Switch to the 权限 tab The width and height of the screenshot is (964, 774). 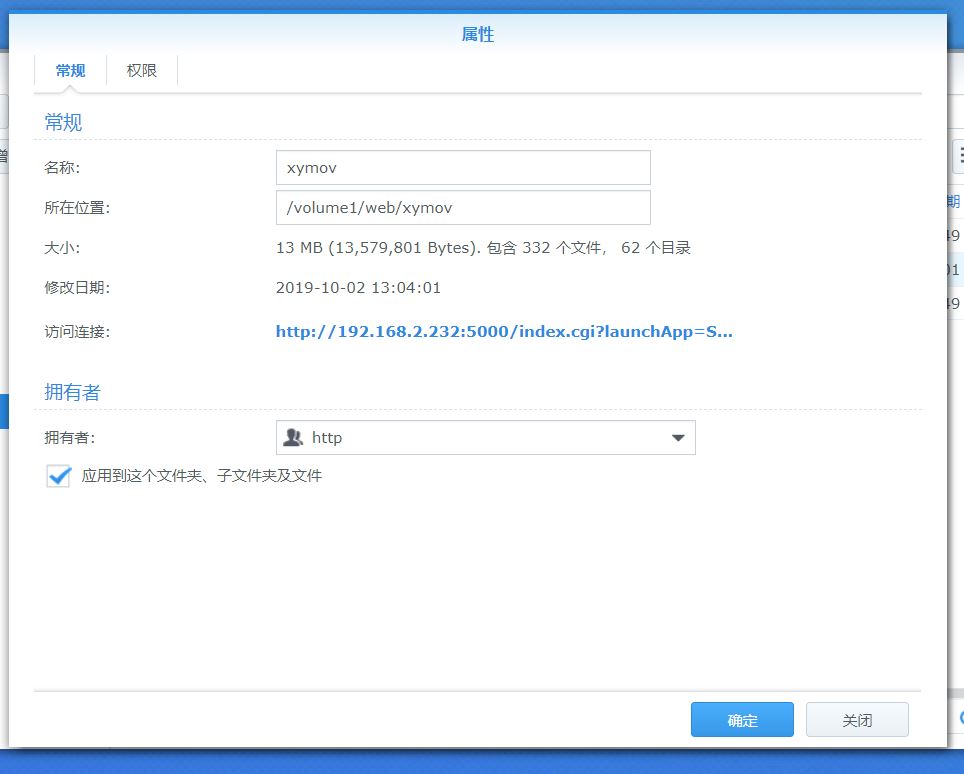click(x=142, y=71)
